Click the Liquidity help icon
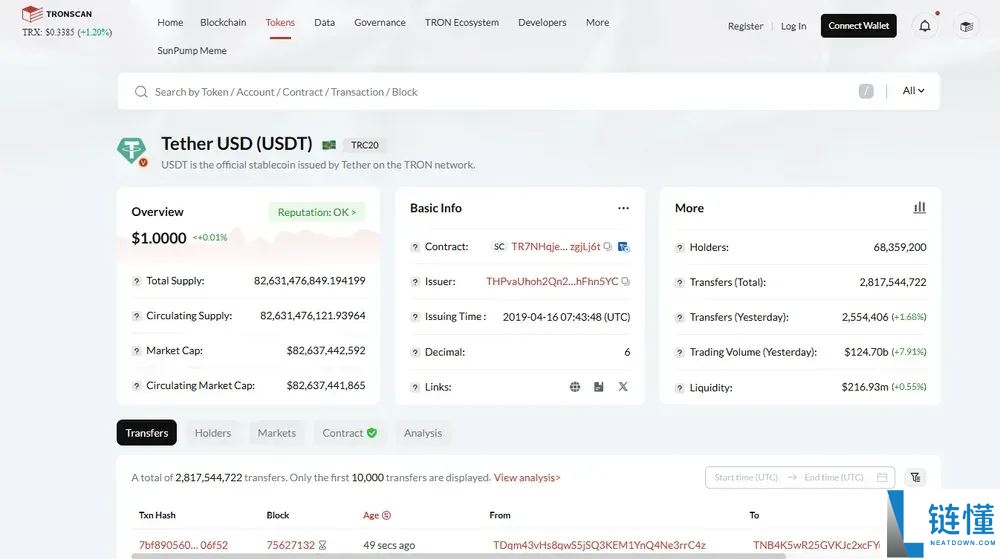The height and width of the screenshot is (559, 1000). click(x=679, y=388)
